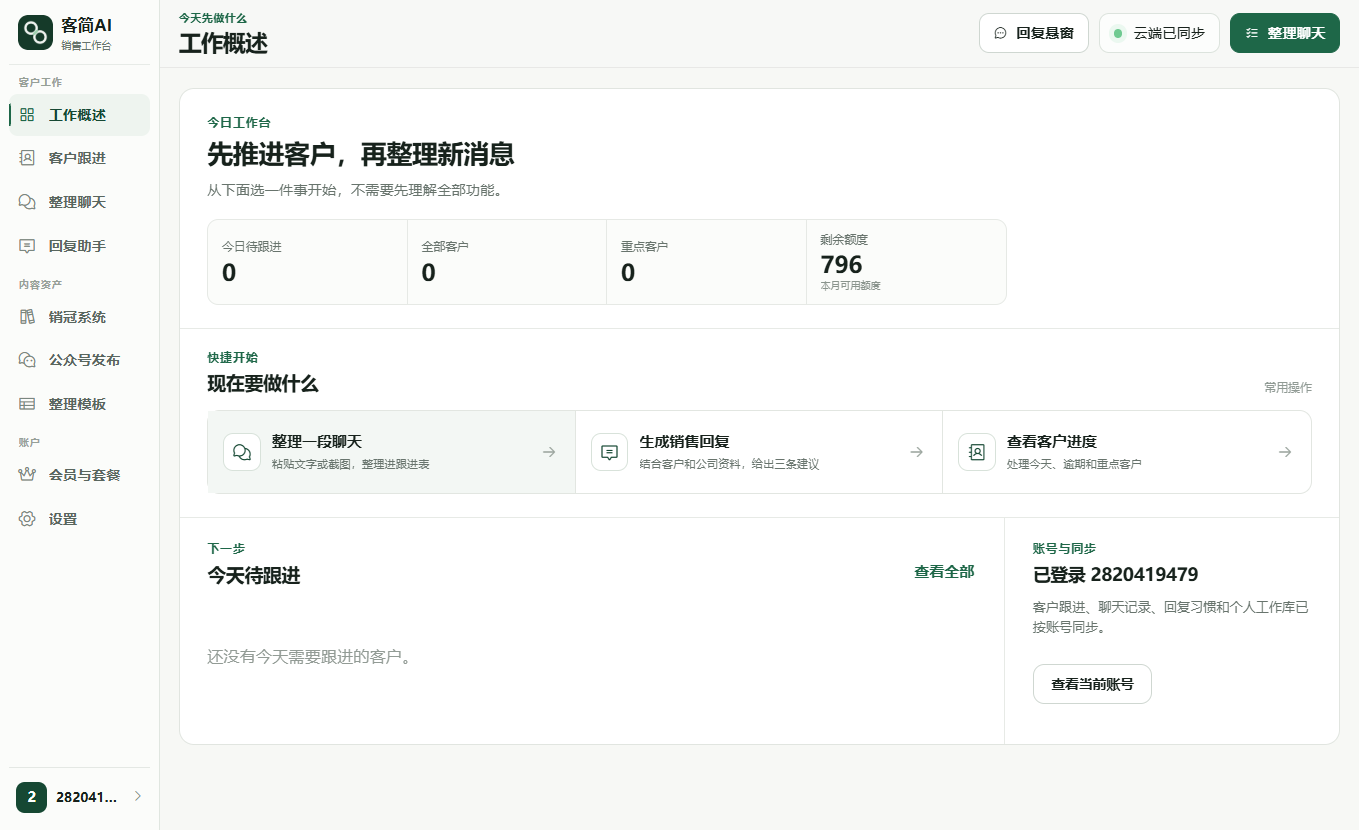This screenshot has width=1359, height=830.
Task: Click the contact icon on 查看客户进度 card
Action: point(976,452)
